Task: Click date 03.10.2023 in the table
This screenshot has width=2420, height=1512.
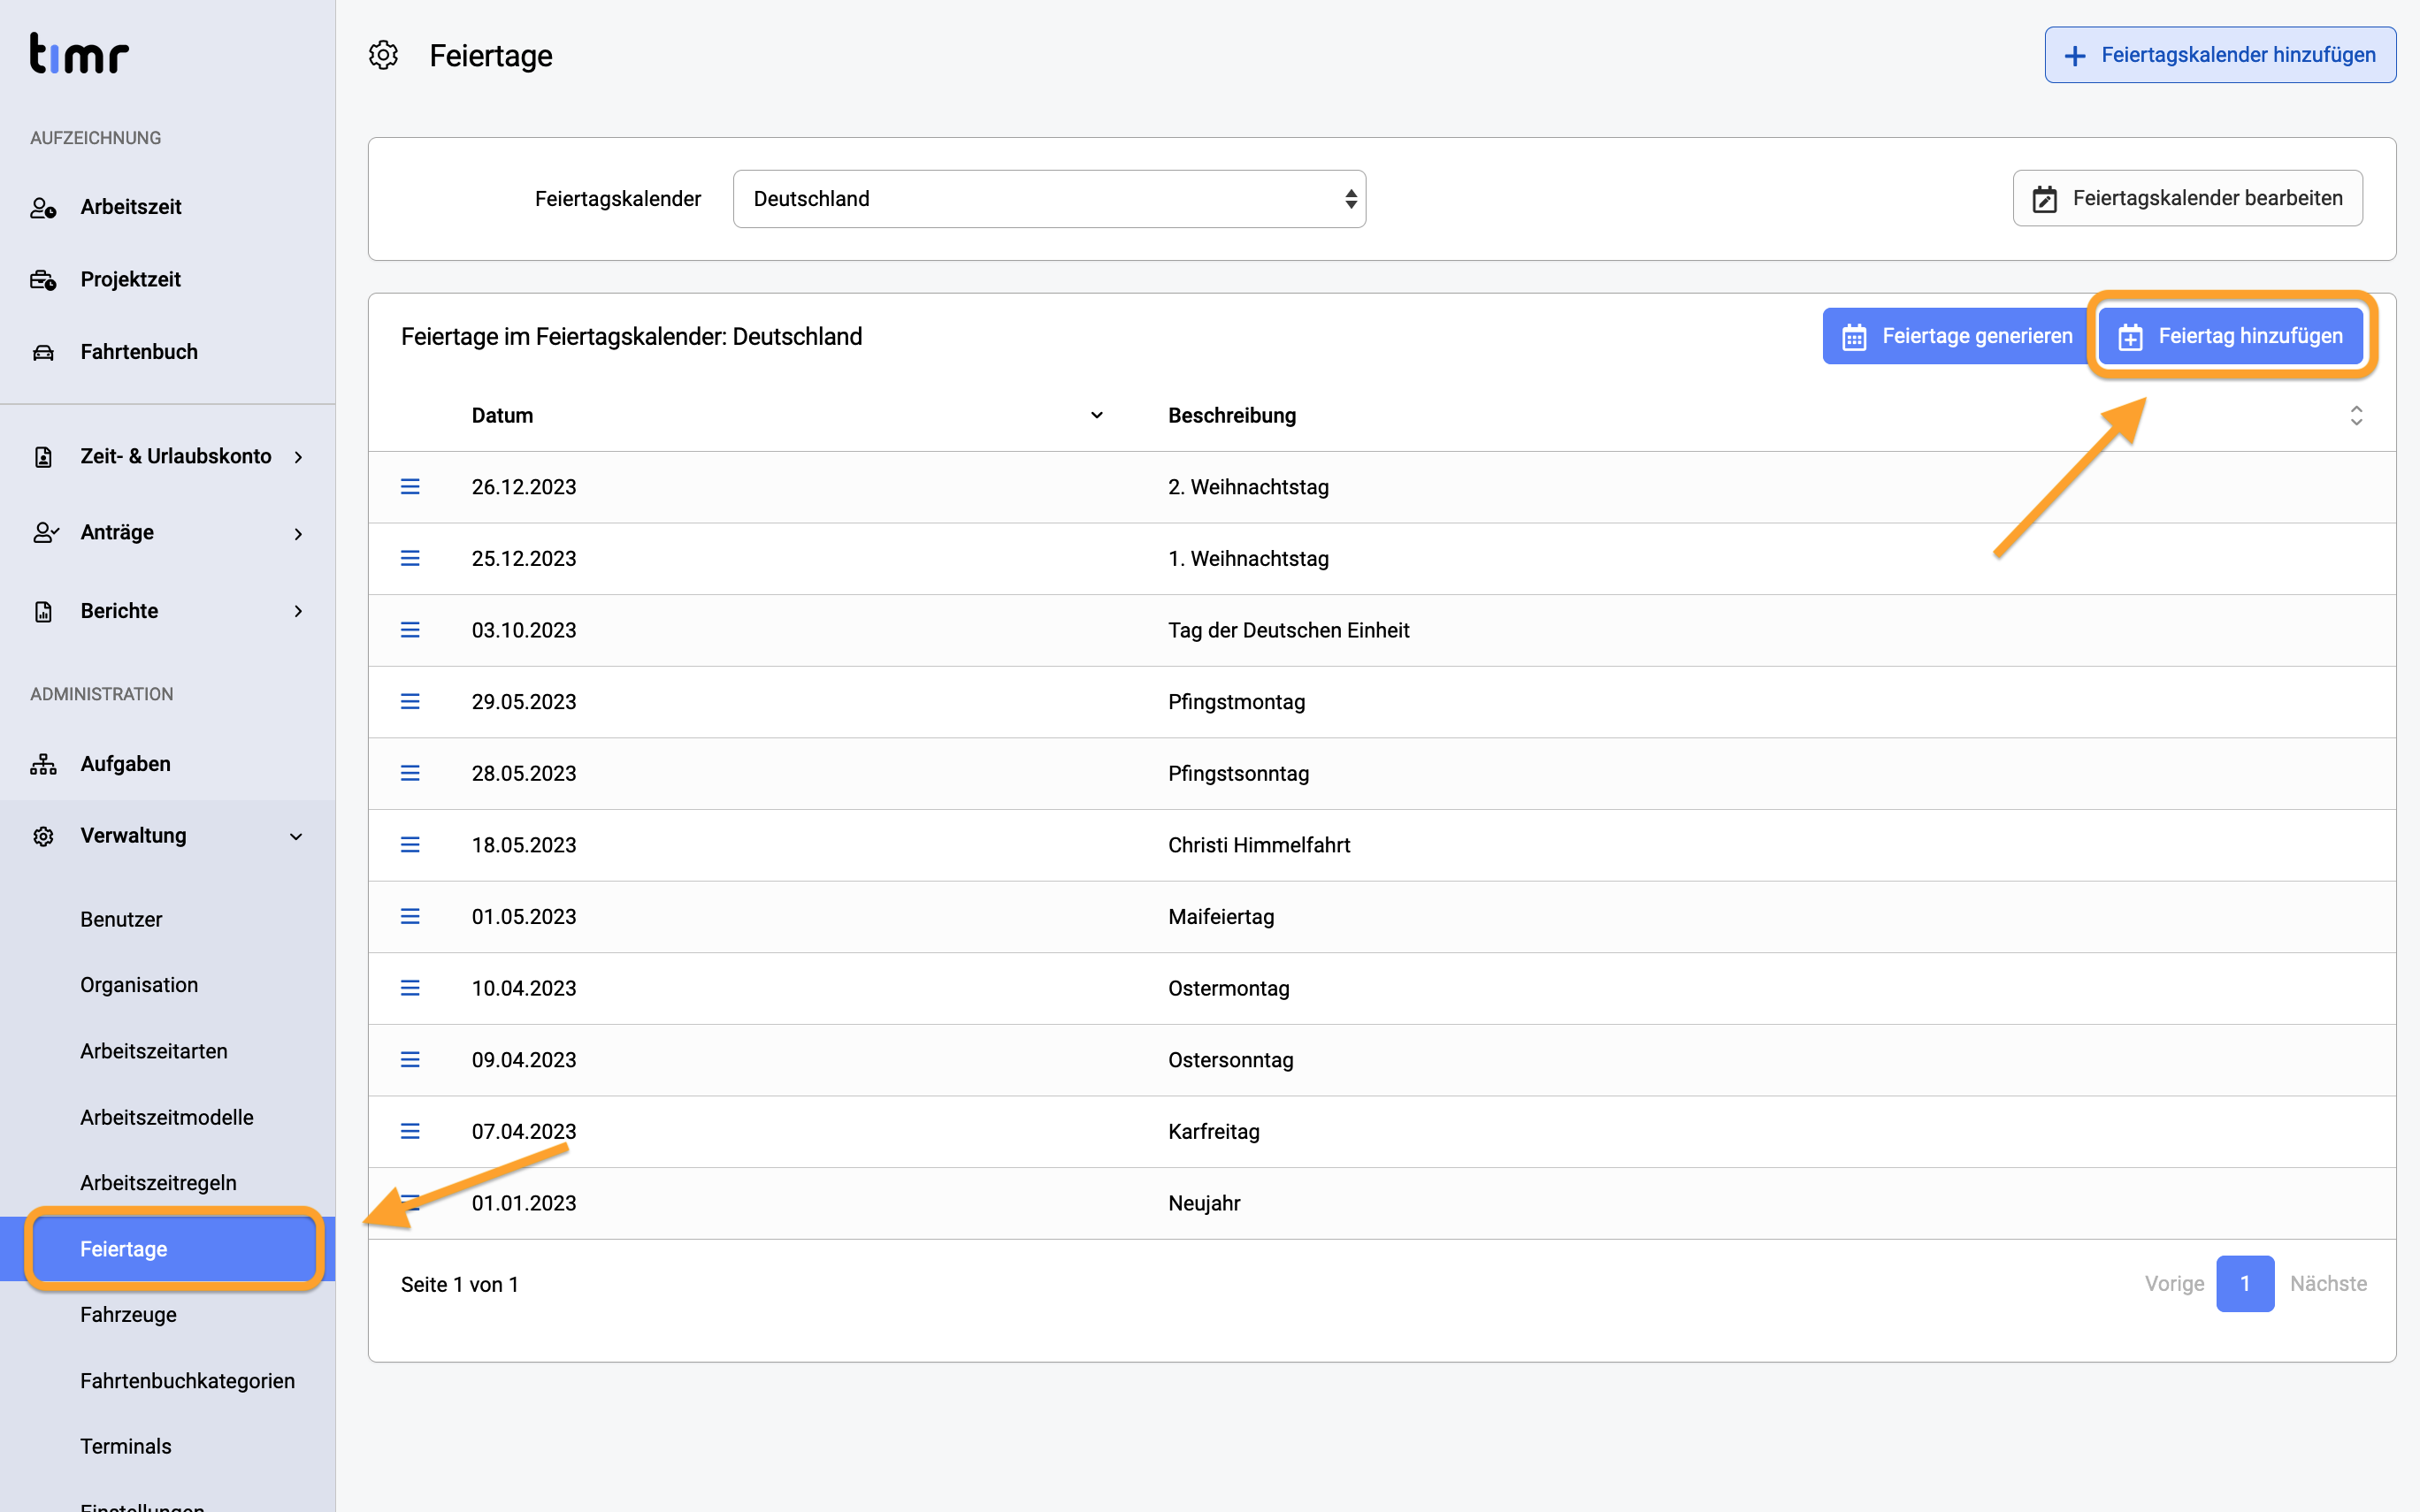Action: click(x=524, y=630)
